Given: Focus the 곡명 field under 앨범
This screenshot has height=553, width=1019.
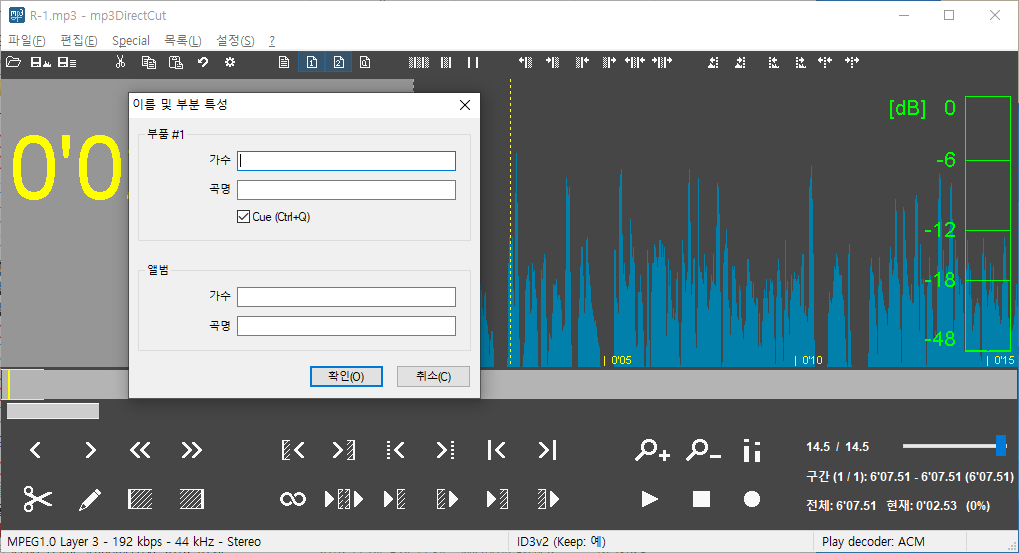Looking at the screenshot, I should point(346,326).
